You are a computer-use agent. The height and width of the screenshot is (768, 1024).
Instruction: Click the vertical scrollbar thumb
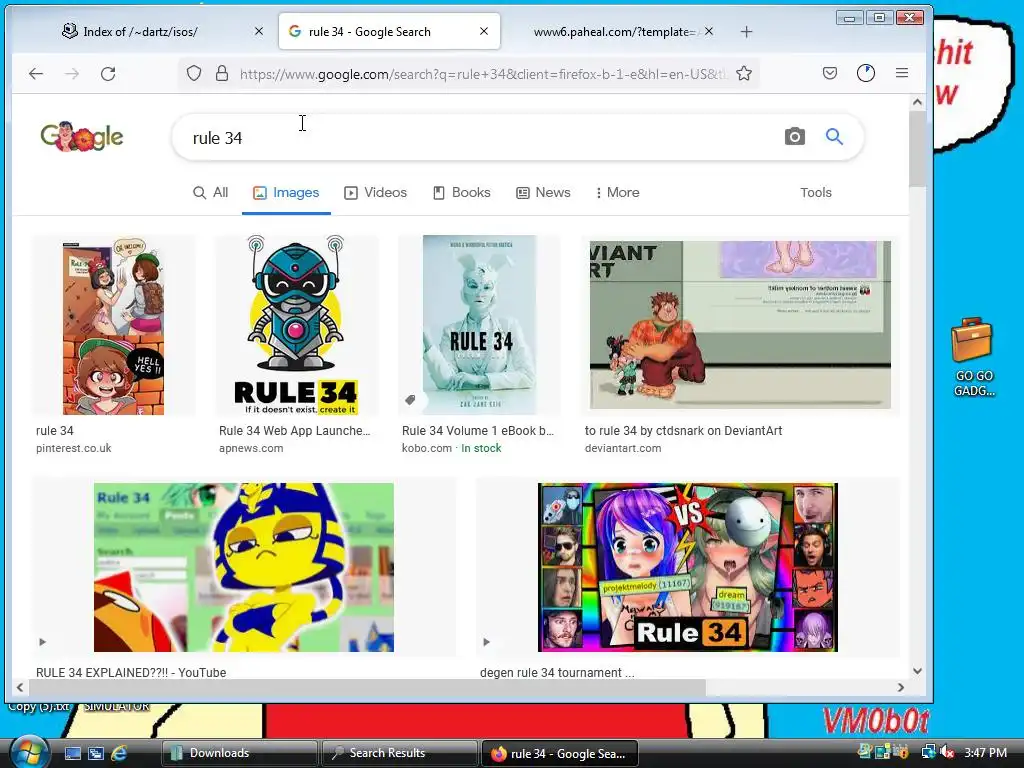tap(917, 149)
